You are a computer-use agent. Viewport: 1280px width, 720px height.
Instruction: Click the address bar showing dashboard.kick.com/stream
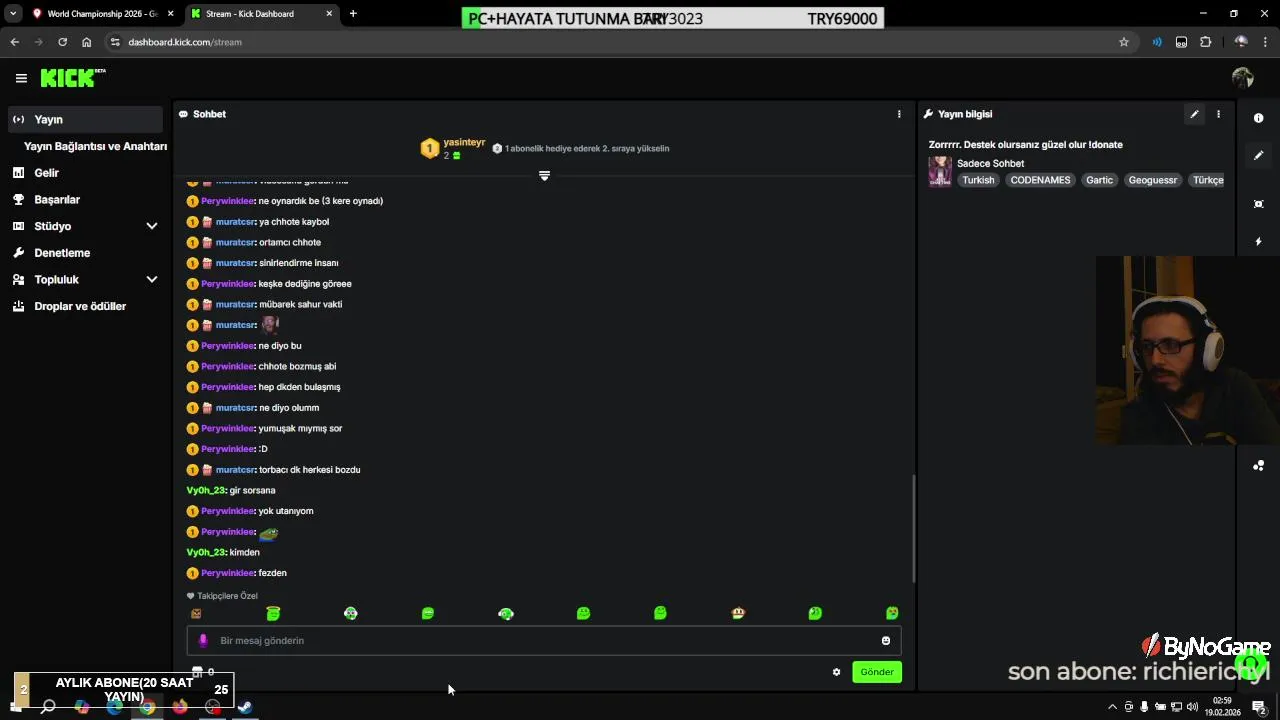tap(610, 42)
